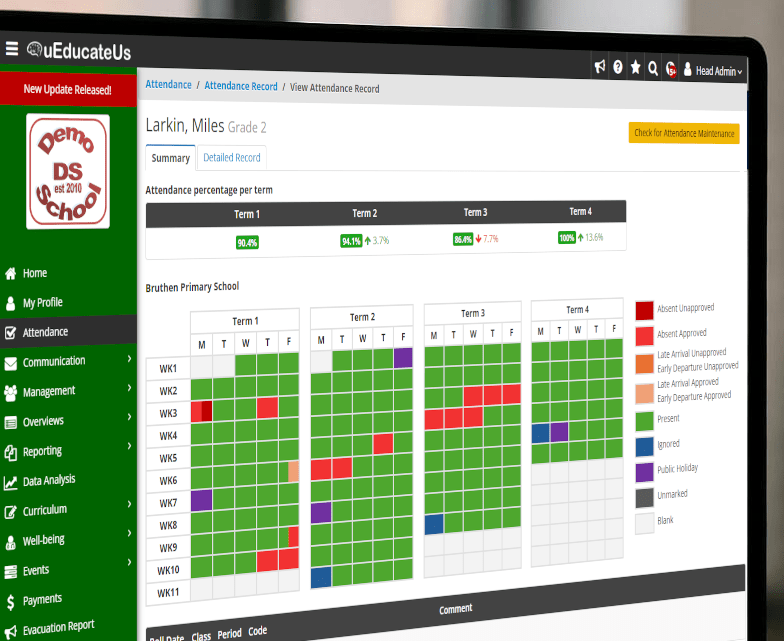Click the Demo School logo
This screenshot has height=641, width=784.
click(68, 172)
